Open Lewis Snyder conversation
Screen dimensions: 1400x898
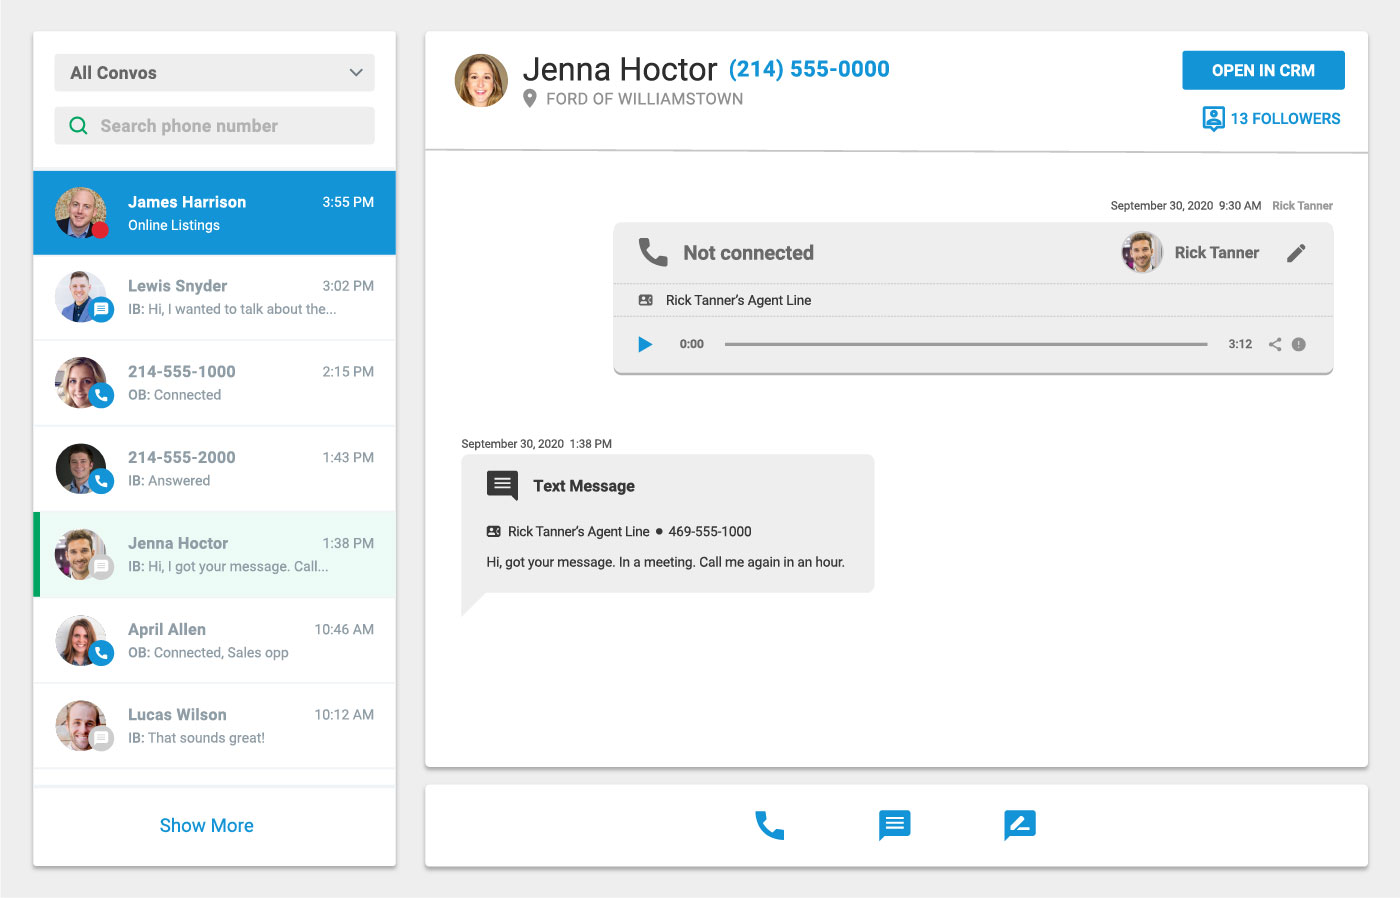tap(214, 298)
